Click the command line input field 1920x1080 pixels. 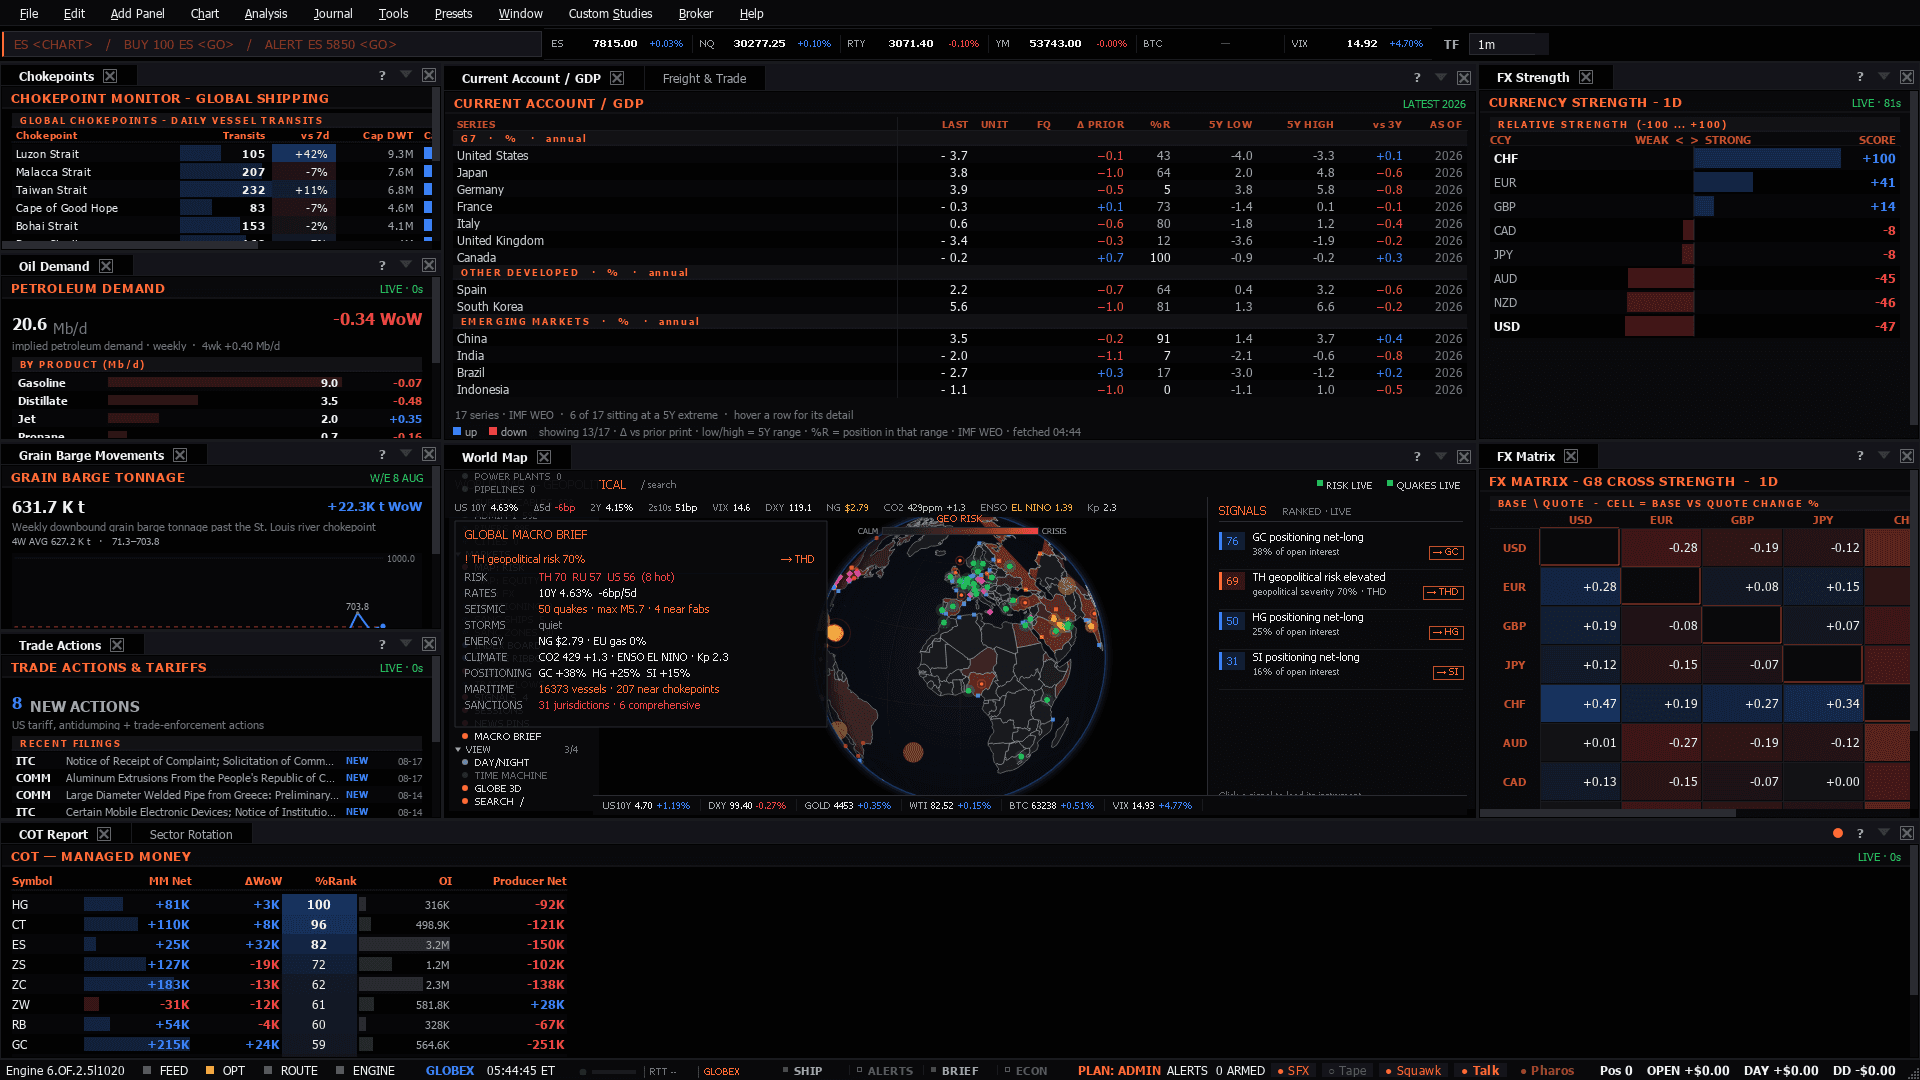[271, 44]
